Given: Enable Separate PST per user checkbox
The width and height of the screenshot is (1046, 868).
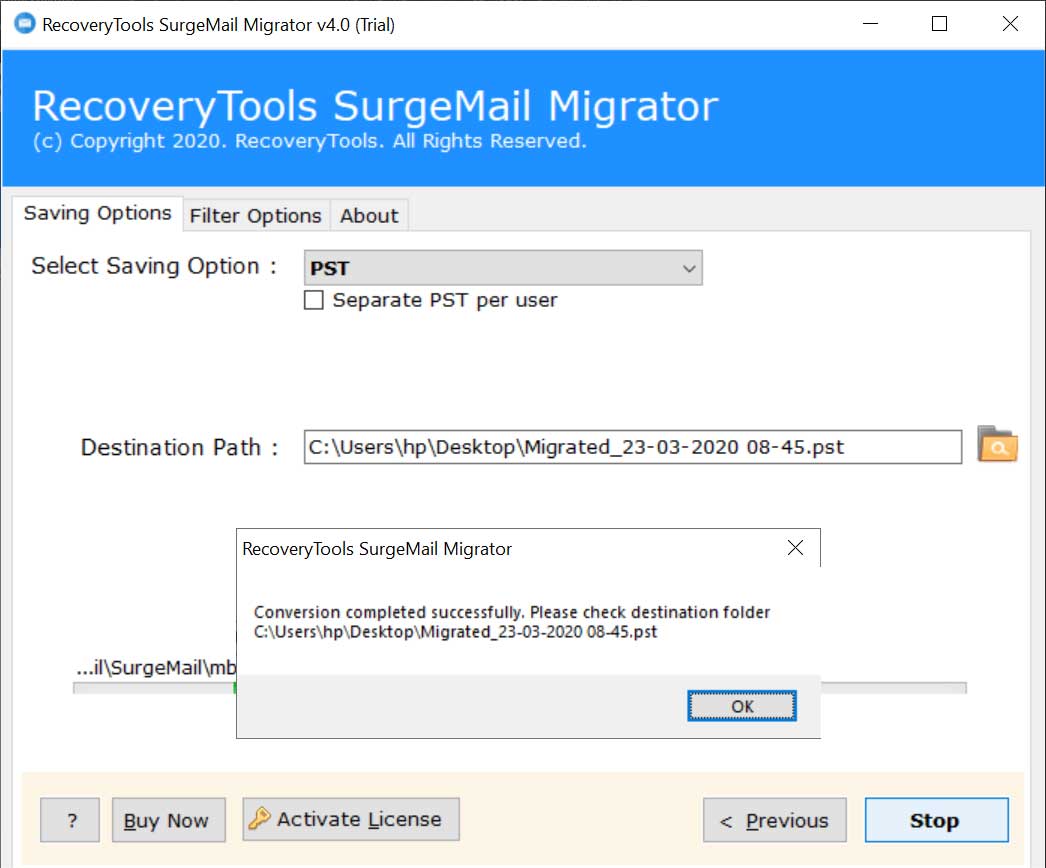Looking at the screenshot, I should click(314, 300).
